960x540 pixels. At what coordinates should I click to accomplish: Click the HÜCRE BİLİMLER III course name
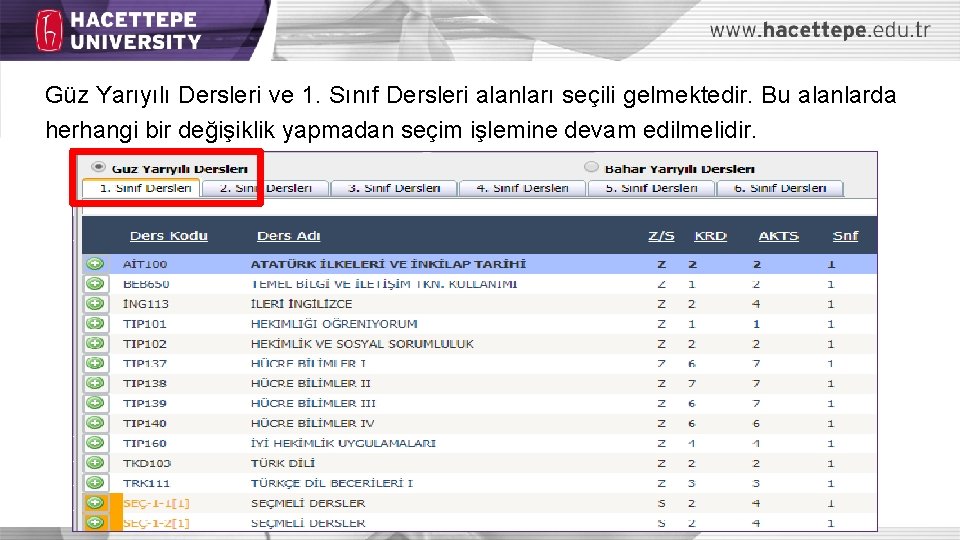pyautogui.click(x=313, y=403)
